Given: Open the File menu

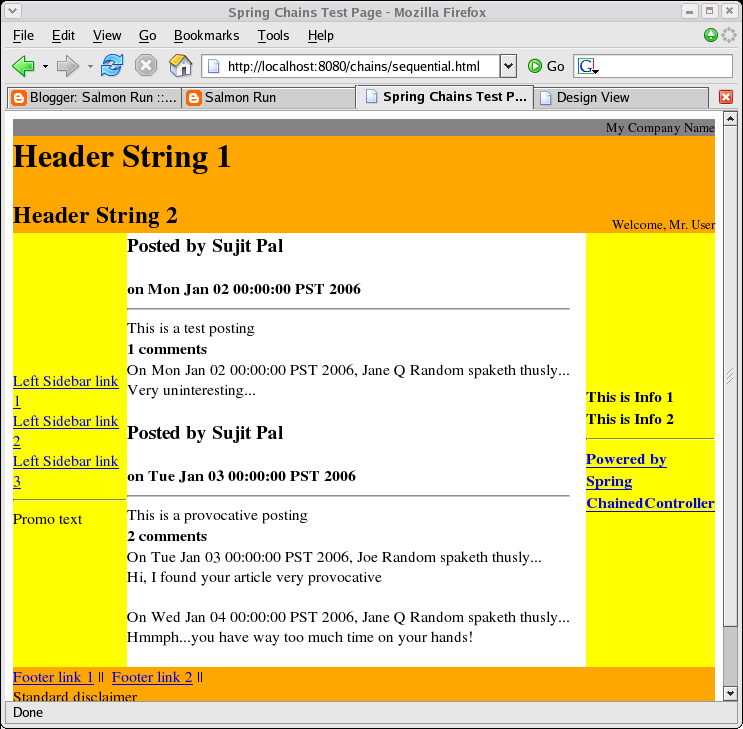Looking at the screenshot, I should (x=23, y=36).
